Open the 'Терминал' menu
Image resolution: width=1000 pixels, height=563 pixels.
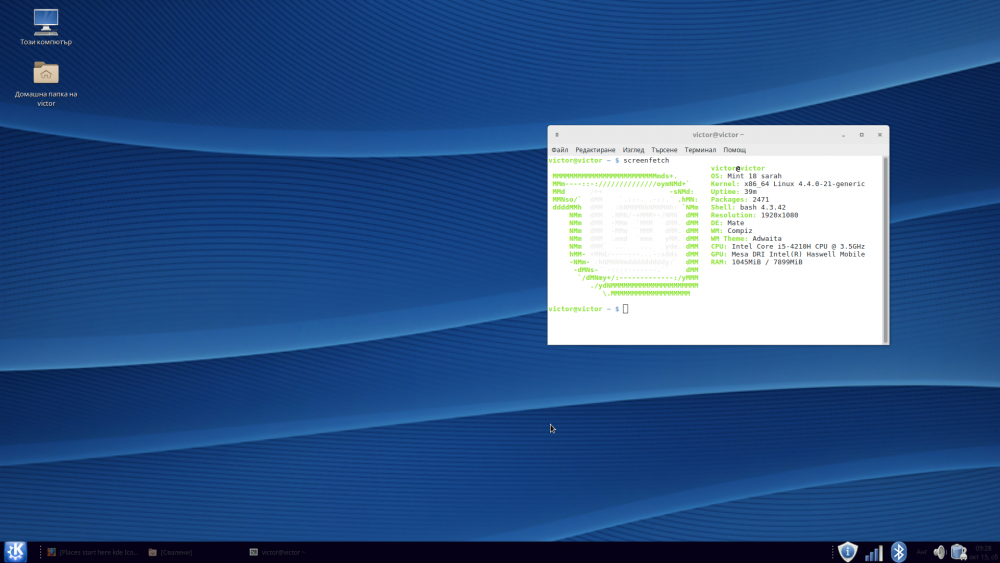pyautogui.click(x=700, y=150)
